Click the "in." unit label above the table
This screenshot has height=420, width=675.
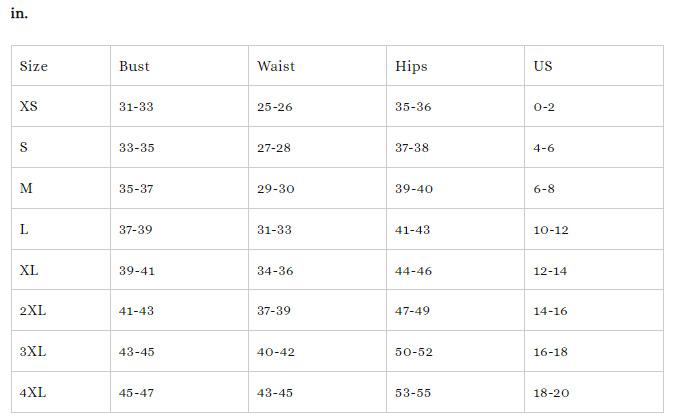(x=19, y=14)
